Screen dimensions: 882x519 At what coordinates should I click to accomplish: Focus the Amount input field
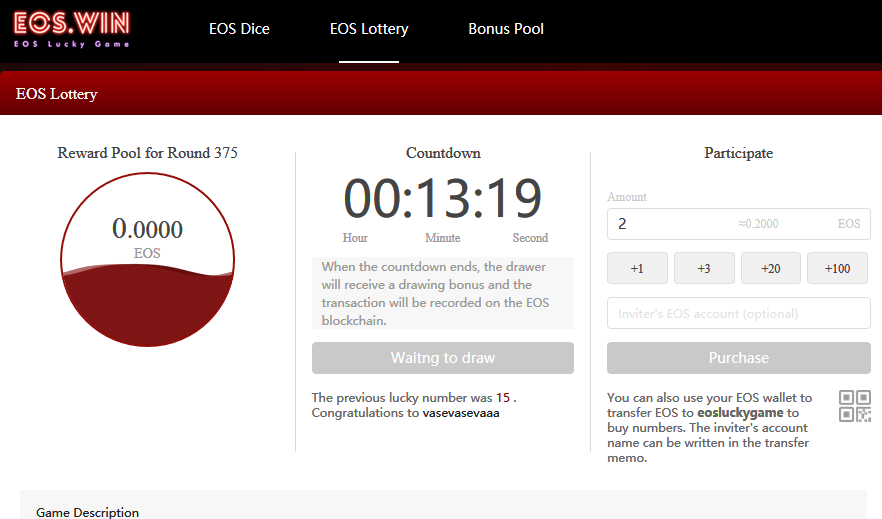click(739, 224)
